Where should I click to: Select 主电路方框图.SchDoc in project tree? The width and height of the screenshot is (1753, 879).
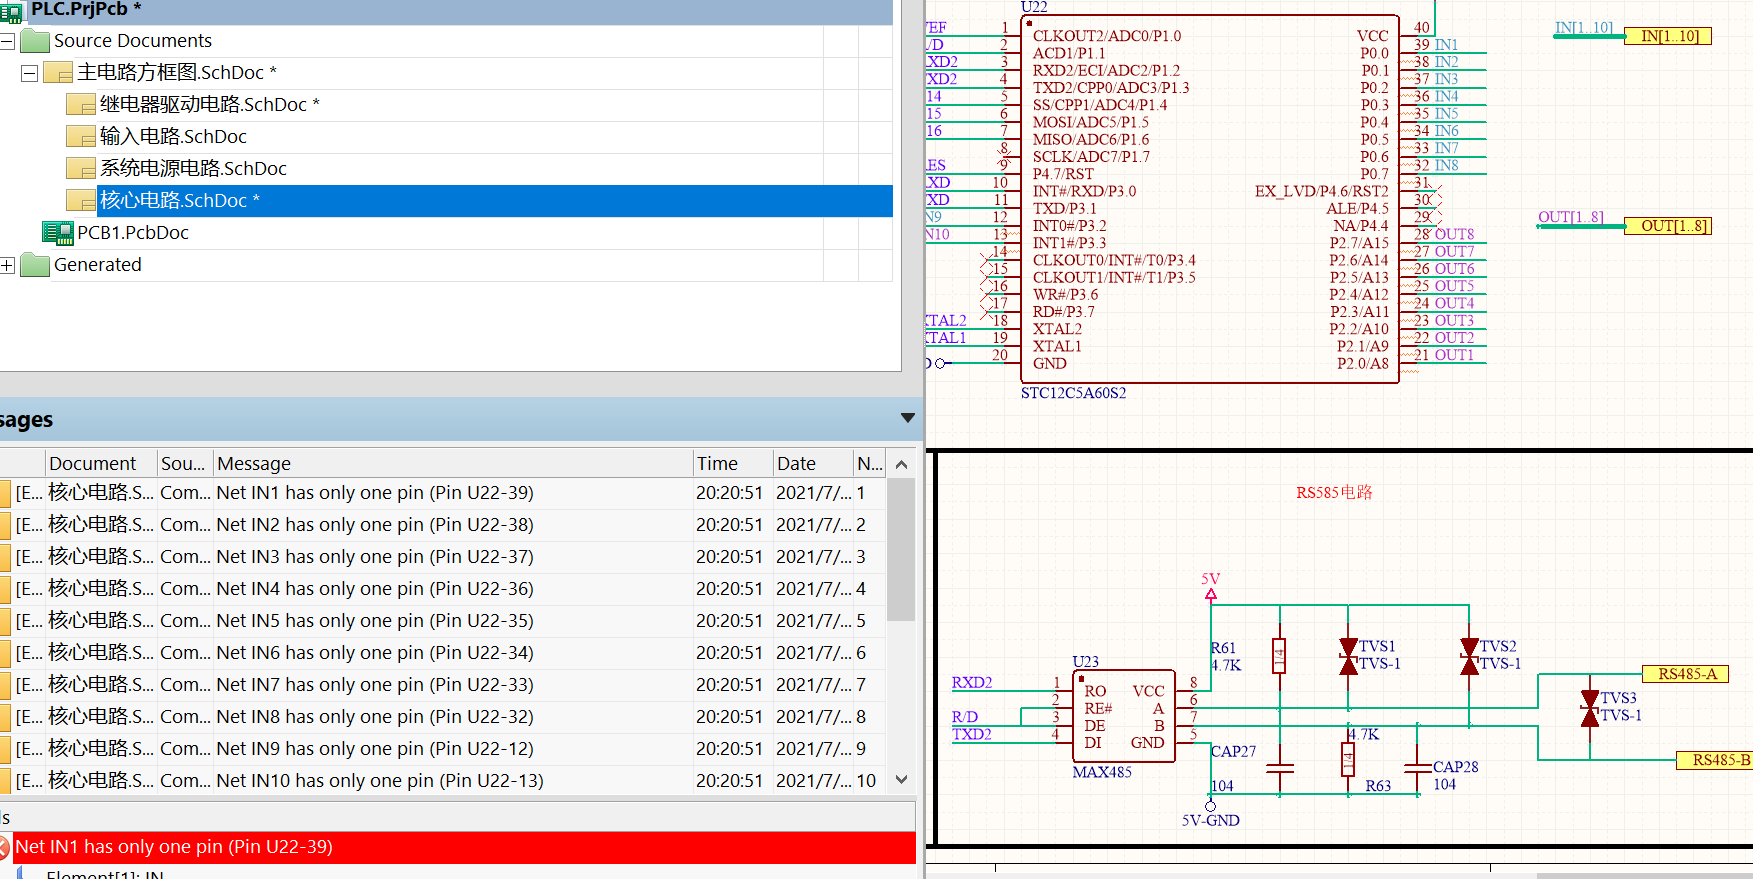(177, 73)
